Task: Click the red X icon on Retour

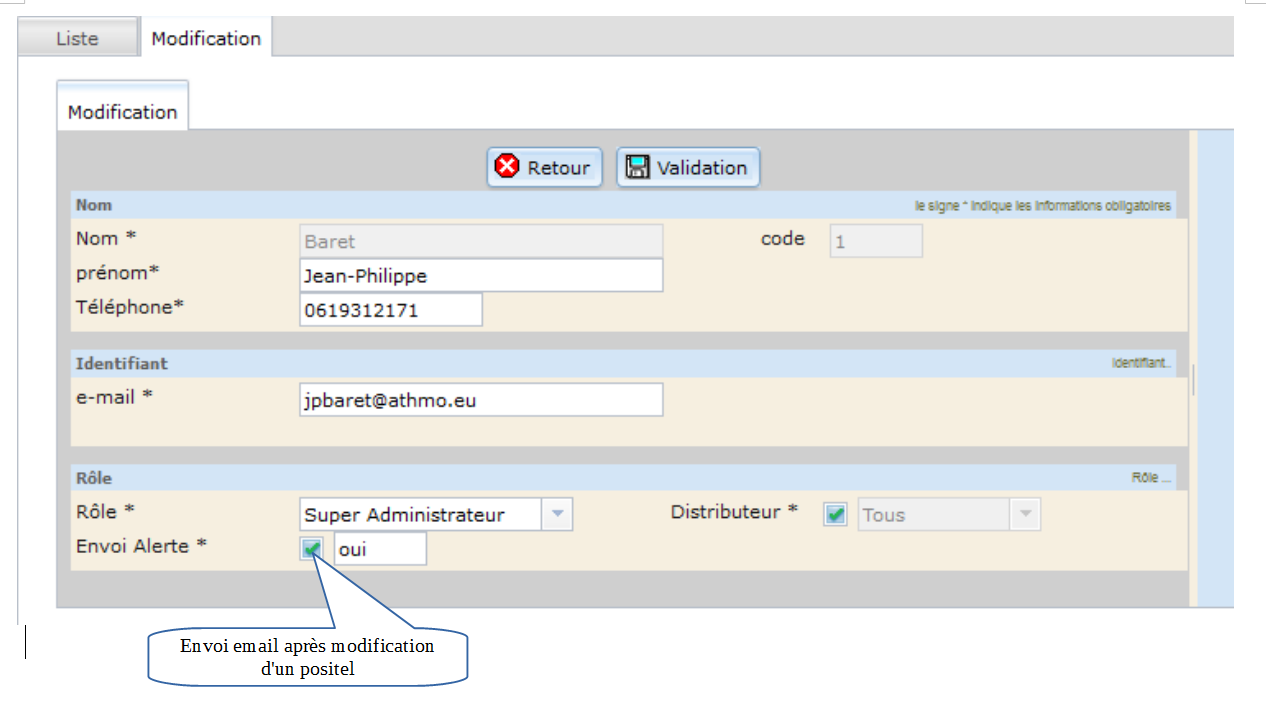Action: point(507,167)
